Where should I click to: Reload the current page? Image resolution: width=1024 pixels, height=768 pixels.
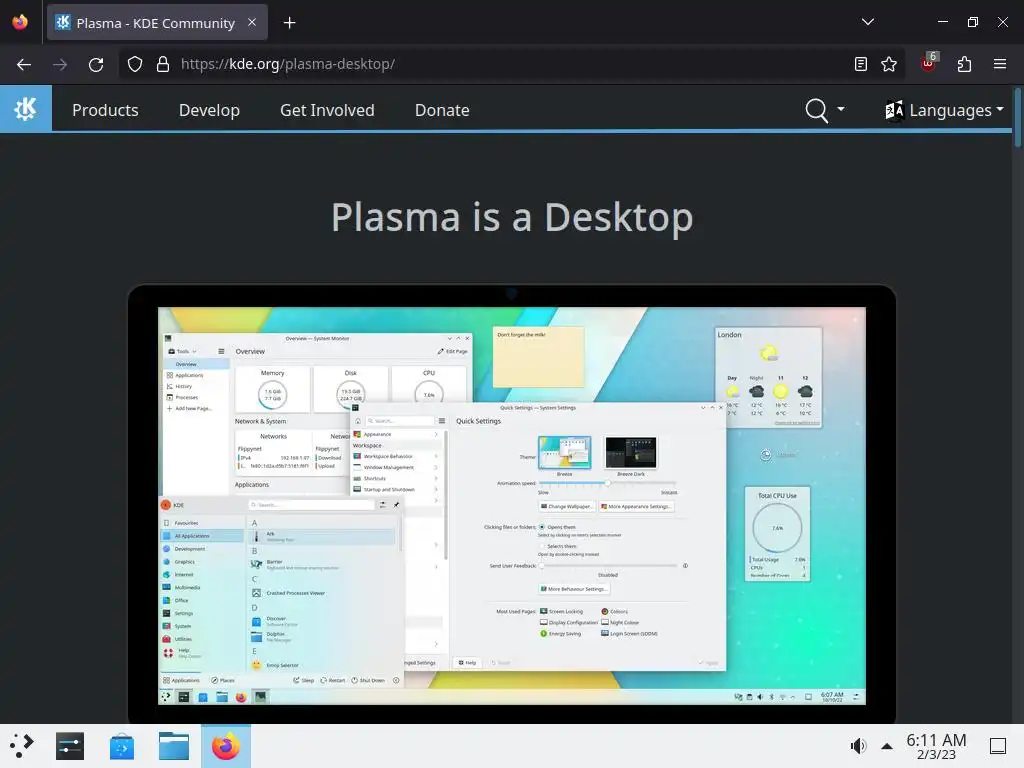pos(96,64)
